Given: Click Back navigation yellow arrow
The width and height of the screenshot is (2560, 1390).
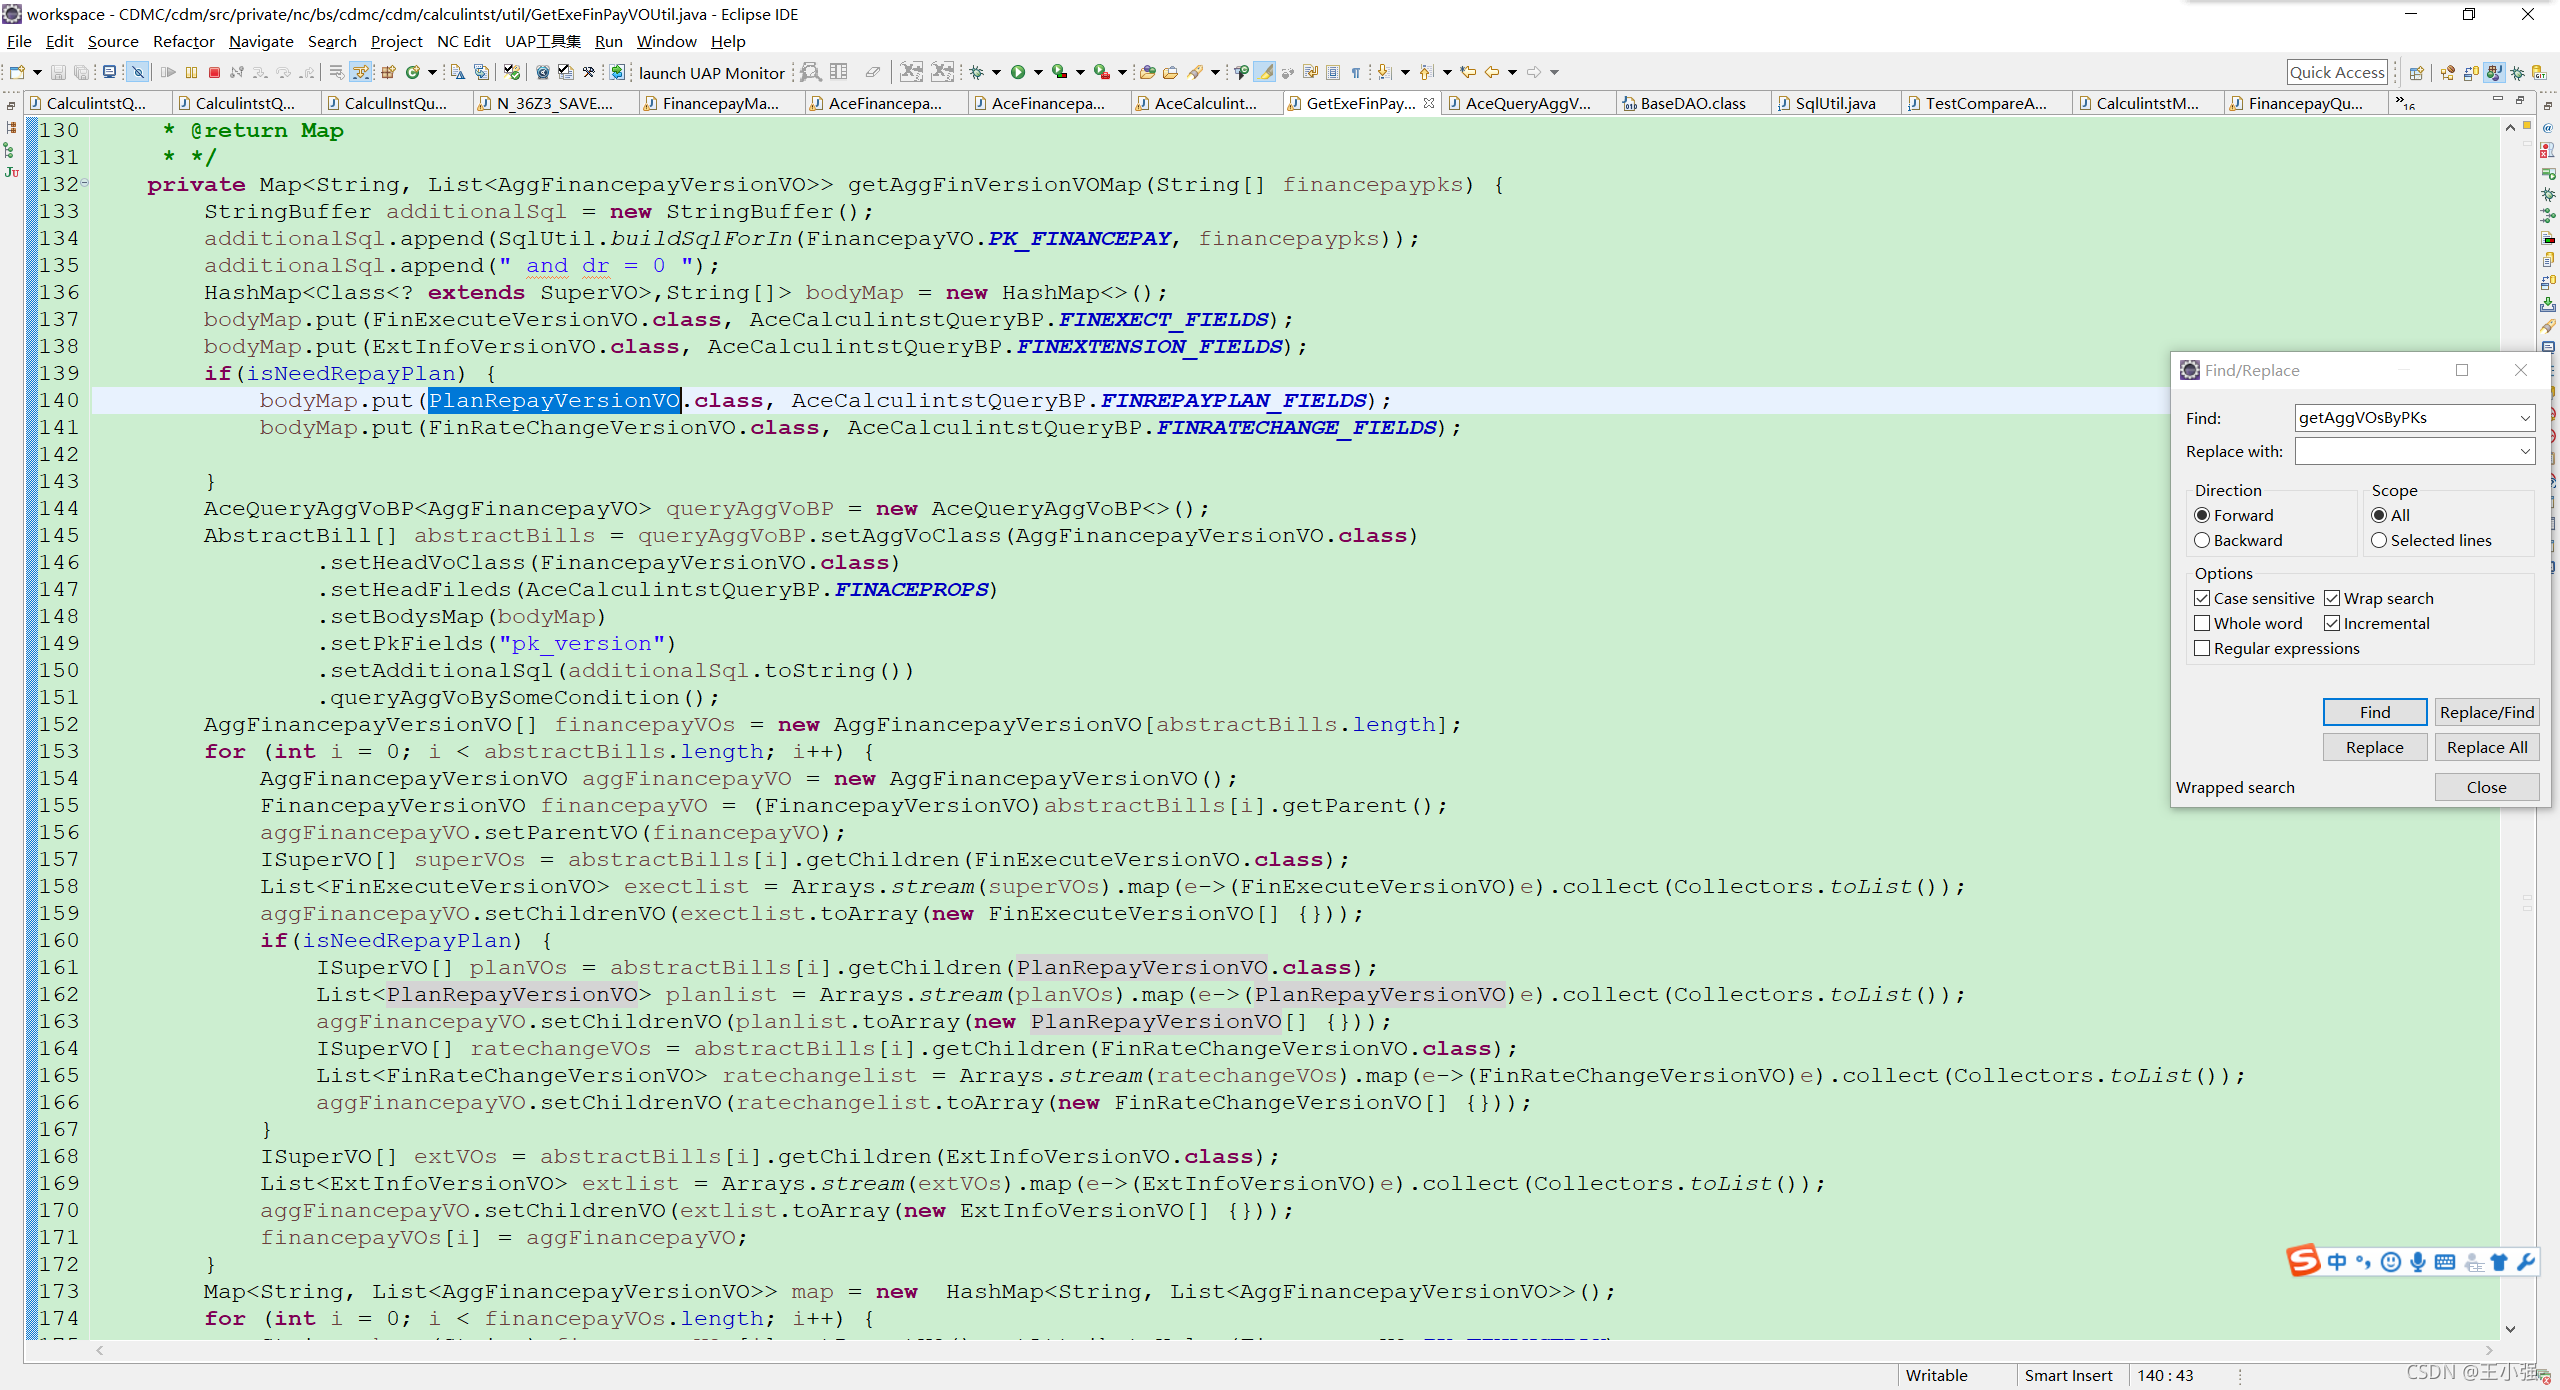Looking at the screenshot, I should point(1492,72).
